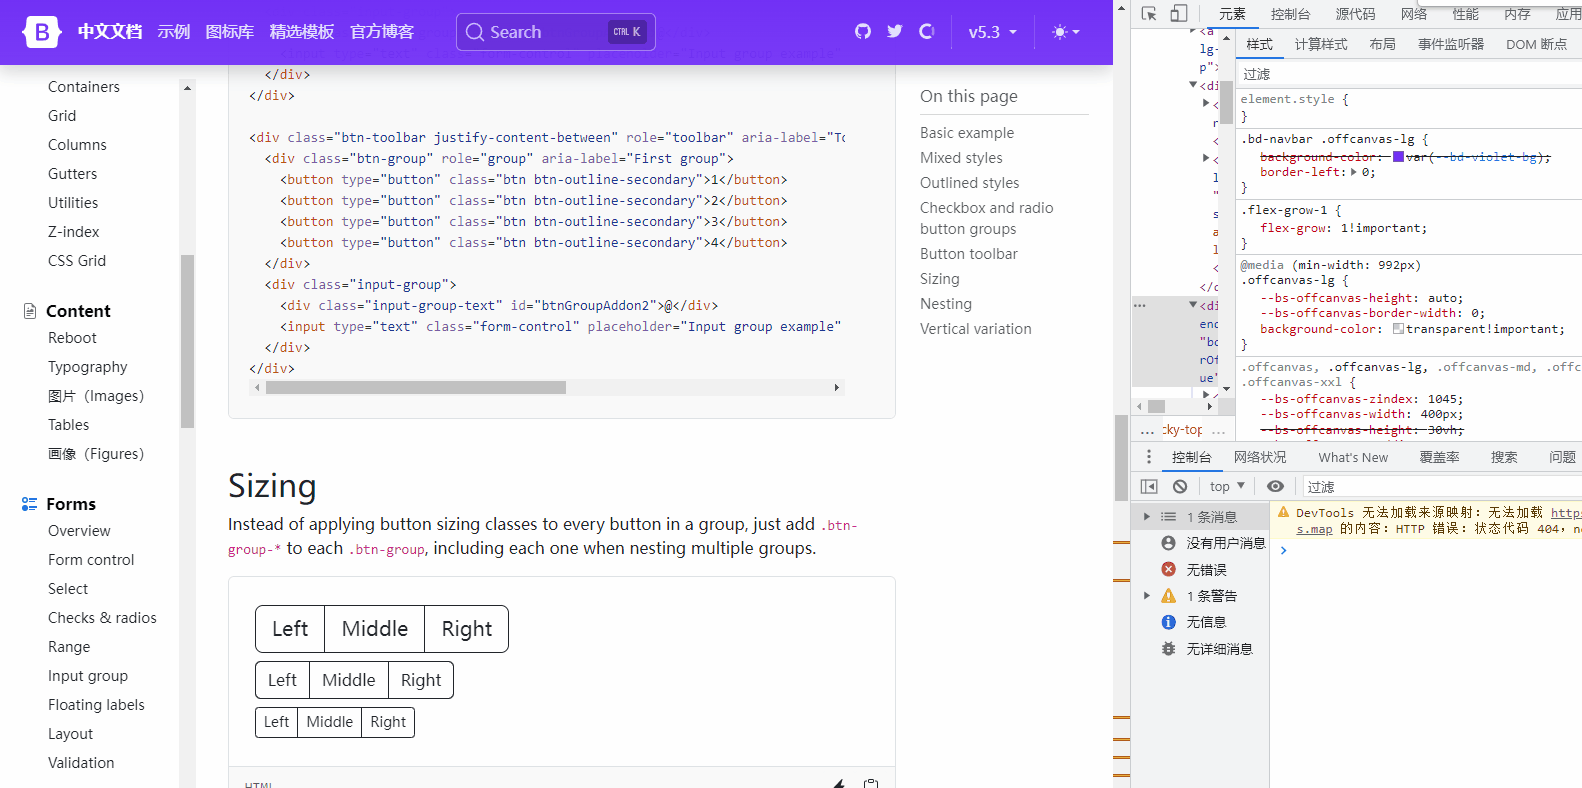This screenshot has width=1582, height=788.
Task: Open the s.map link in the console warning
Action: click(x=1314, y=529)
